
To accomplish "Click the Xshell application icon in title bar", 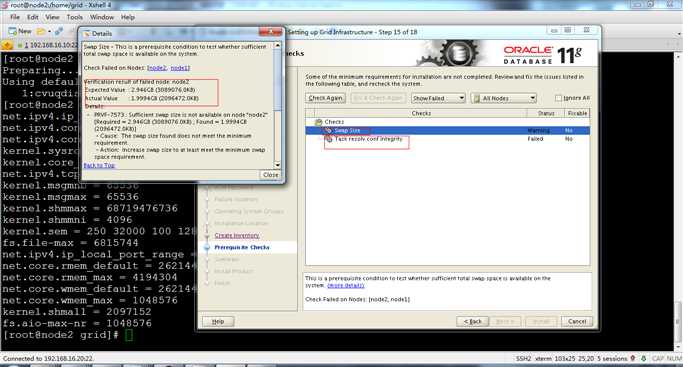I will coord(5,5).
